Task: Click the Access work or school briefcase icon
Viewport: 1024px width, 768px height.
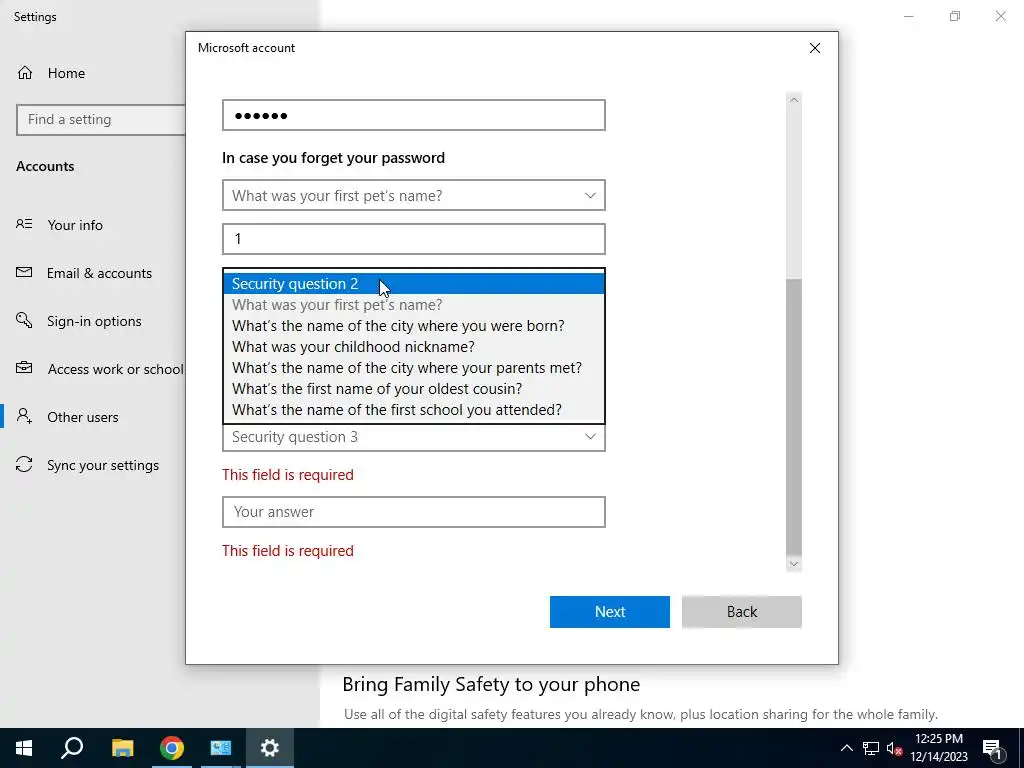Action: (24, 368)
